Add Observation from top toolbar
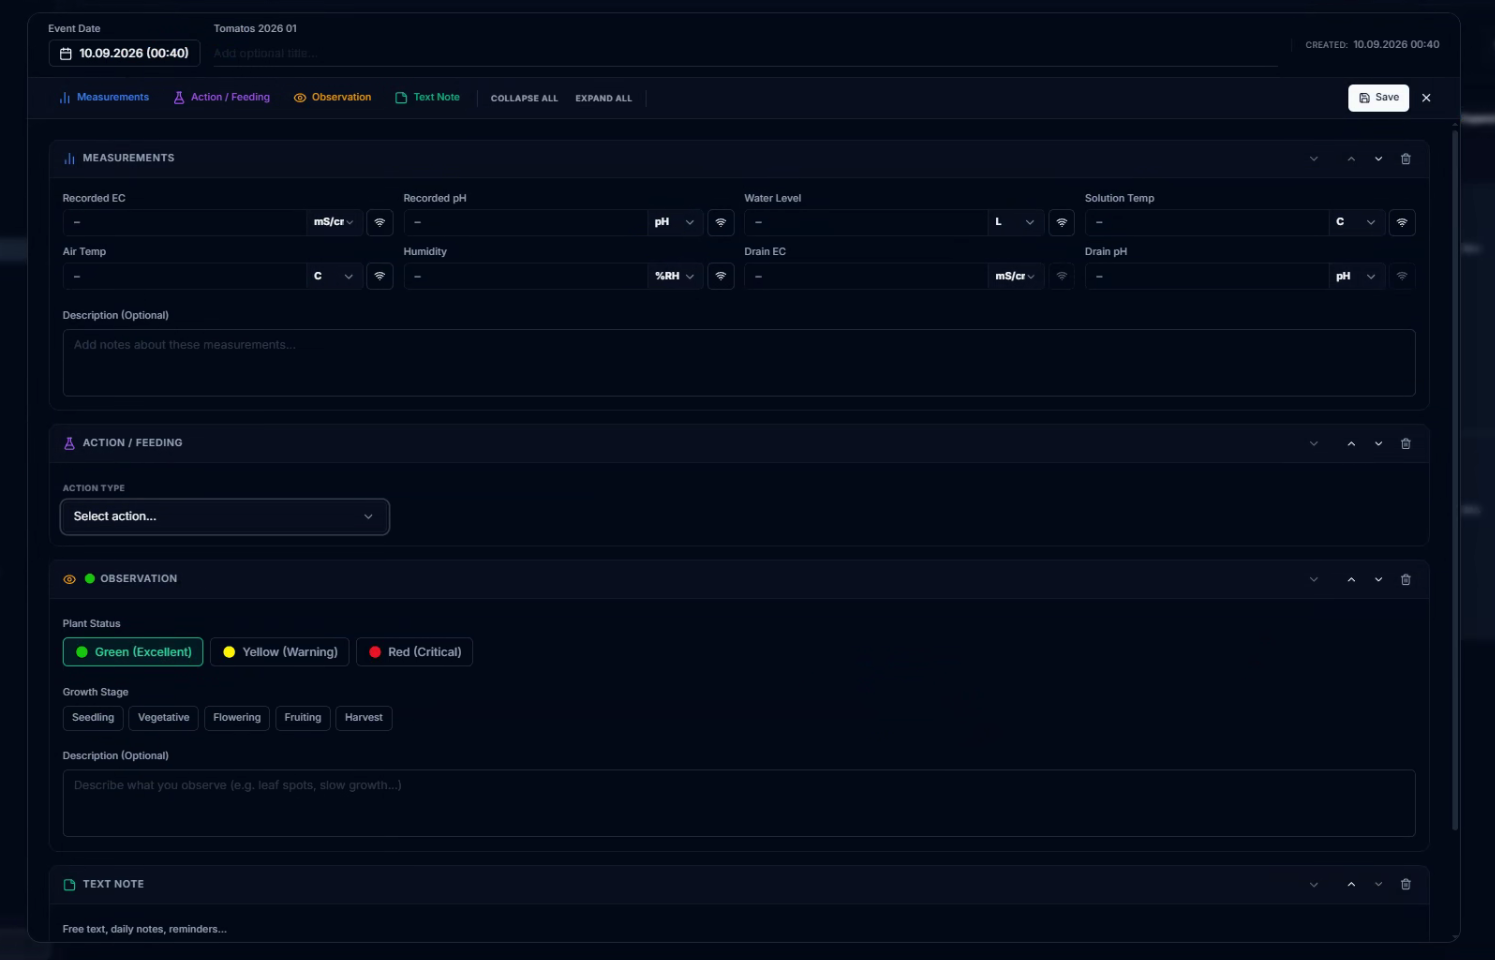Image resolution: width=1495 pixels, height=960 pixels. 332,98
